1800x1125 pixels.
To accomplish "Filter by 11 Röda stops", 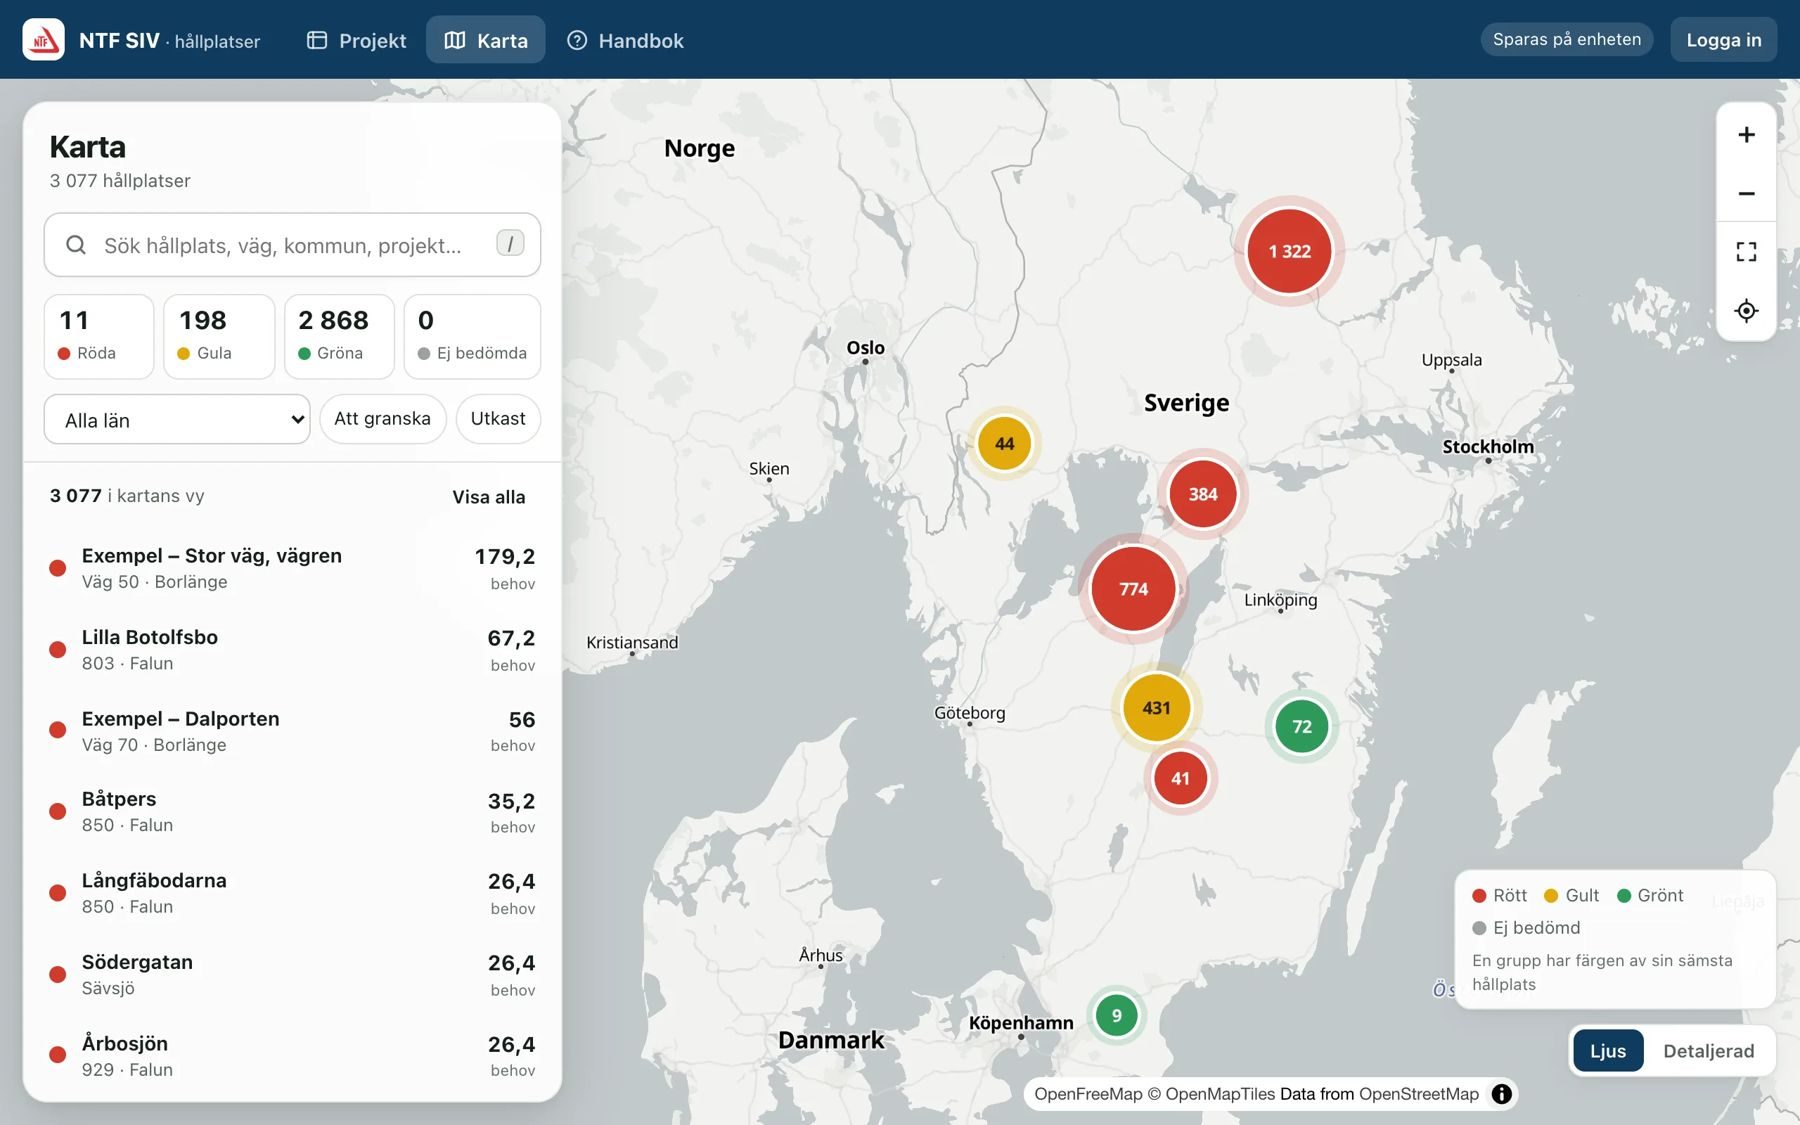I will click(x=99, y=336).
